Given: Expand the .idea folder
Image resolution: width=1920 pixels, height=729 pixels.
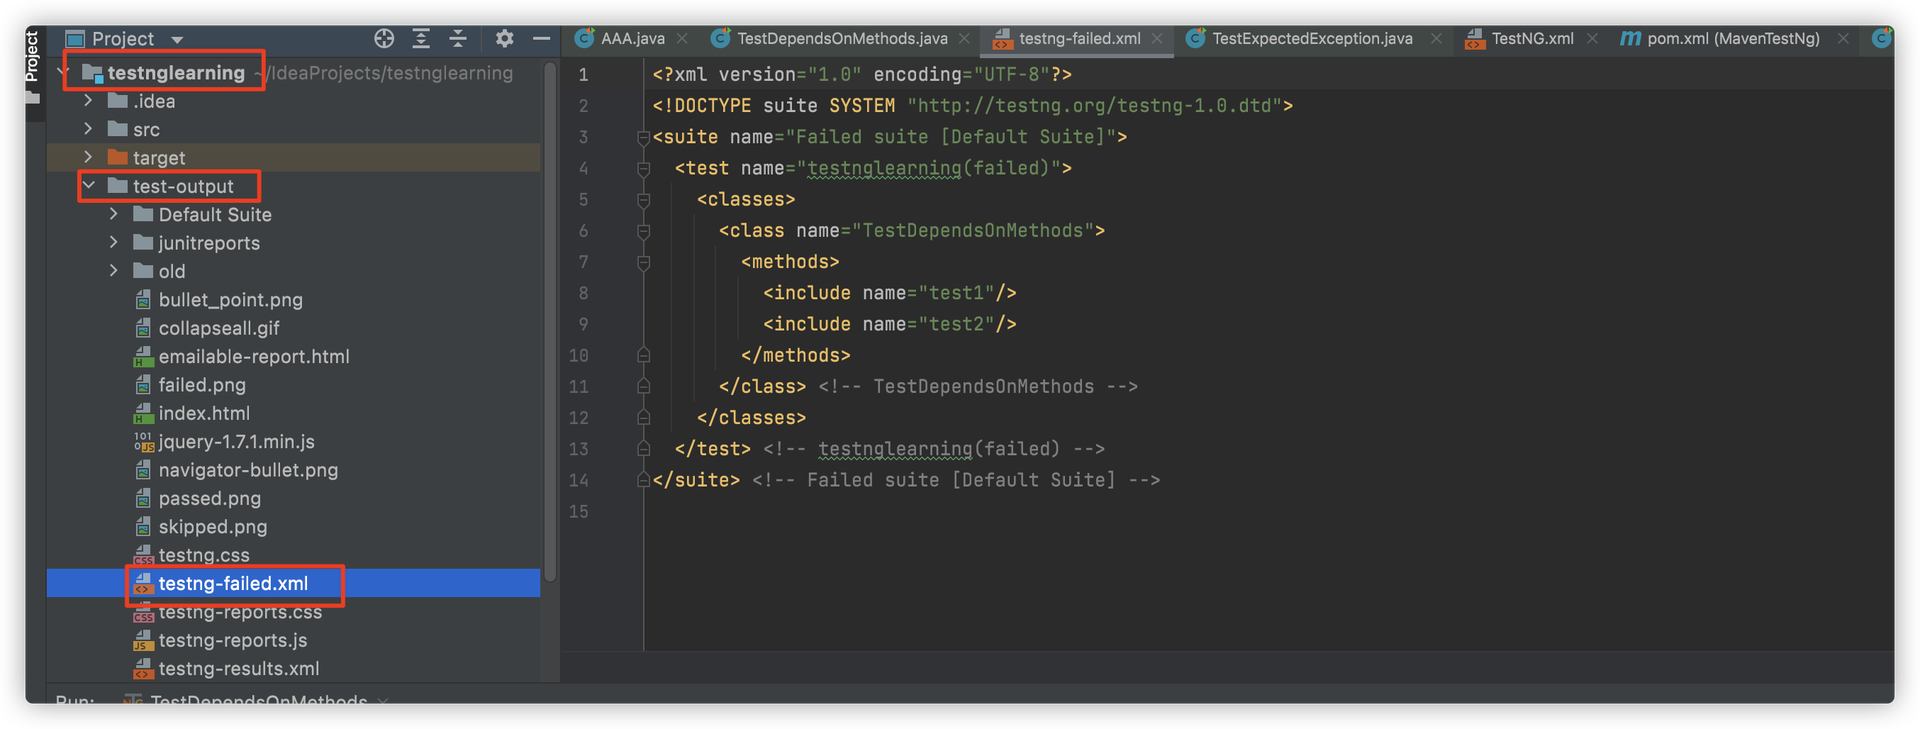Looking at the screenshot, I should point(88,100).
